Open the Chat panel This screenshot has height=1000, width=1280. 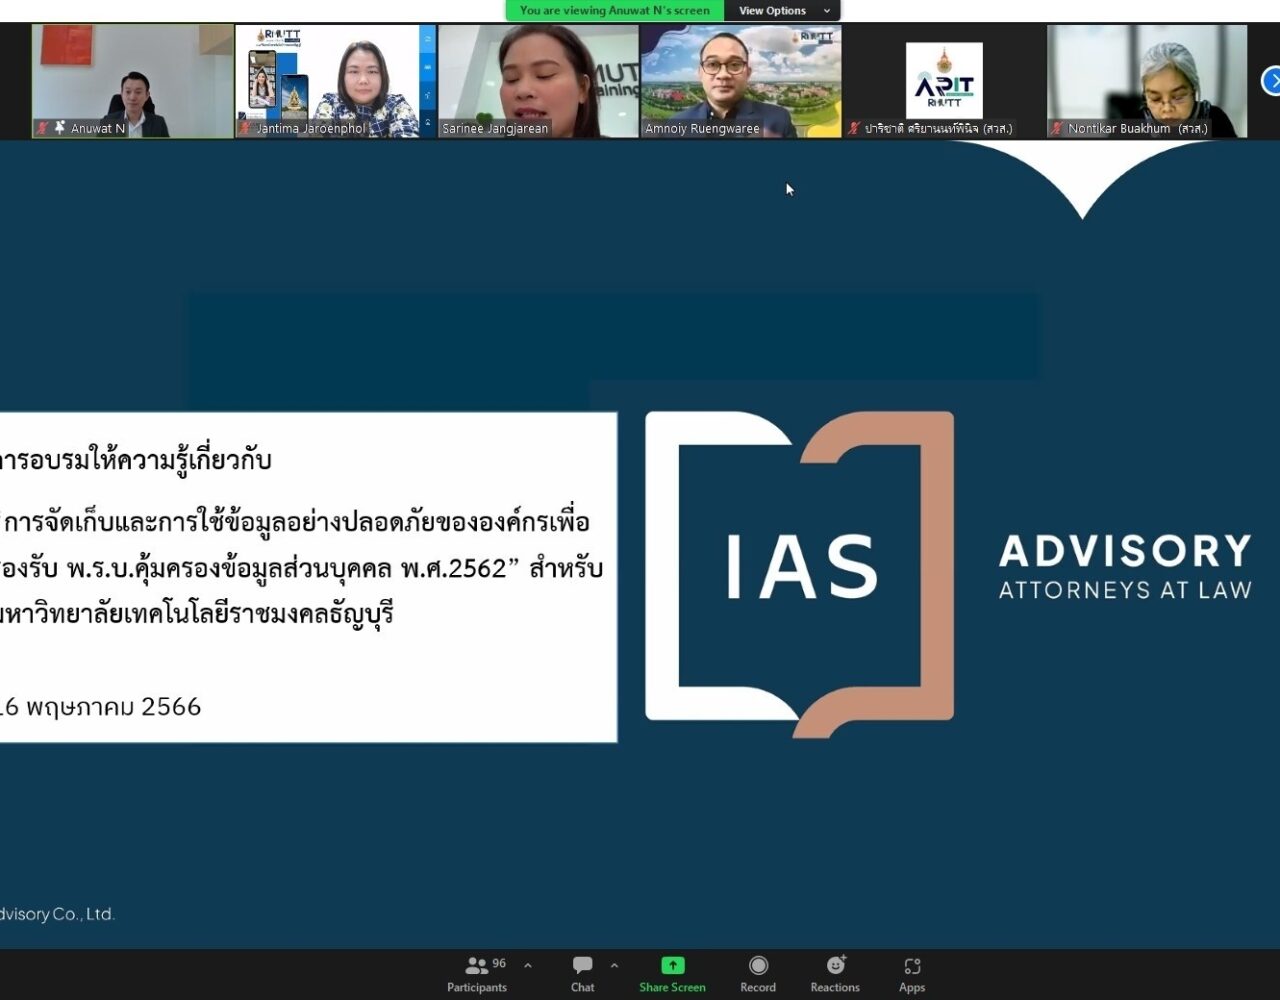[x=583, y=975]
